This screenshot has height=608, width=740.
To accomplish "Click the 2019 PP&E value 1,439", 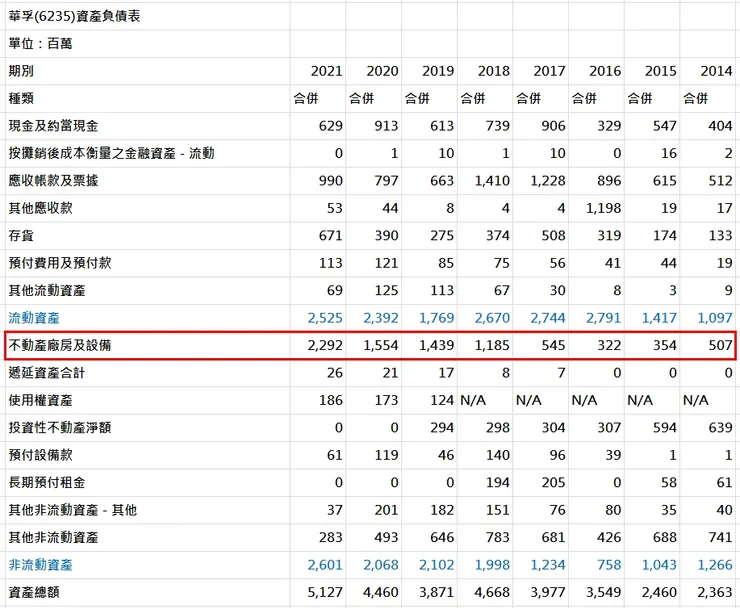I will coord(437,346).
